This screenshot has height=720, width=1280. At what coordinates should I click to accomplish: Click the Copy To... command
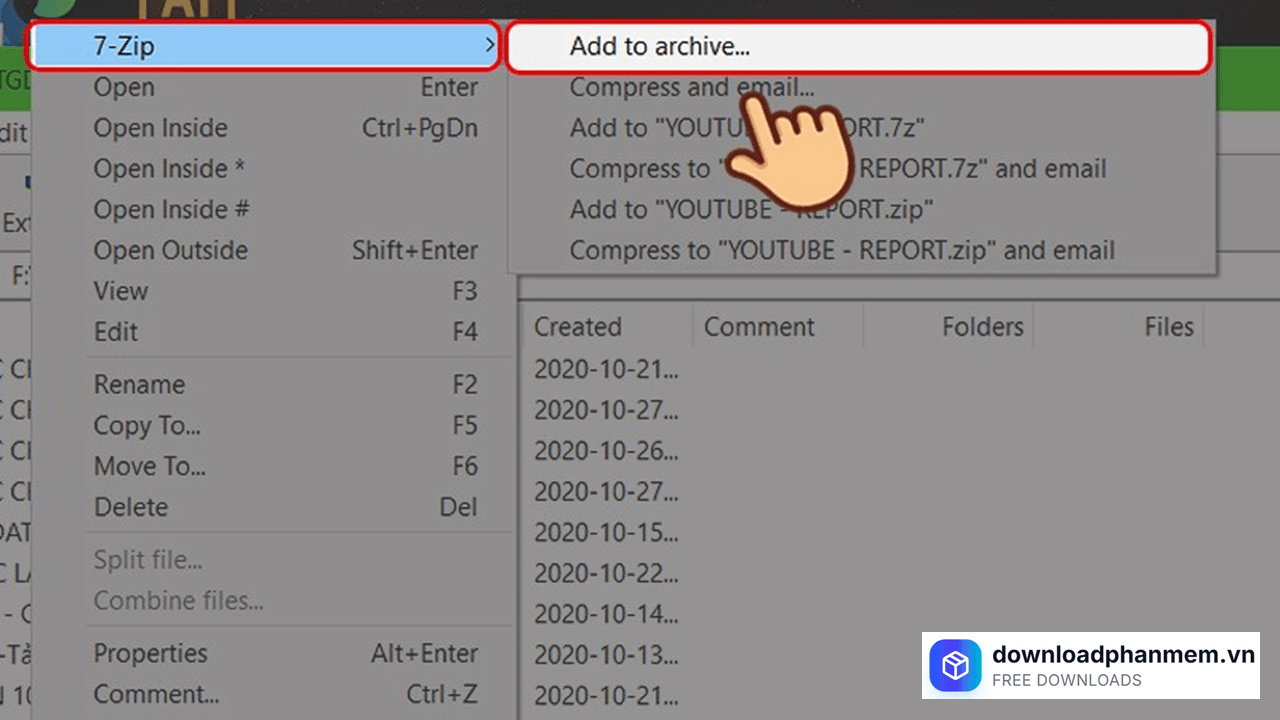tap(146, 425)
